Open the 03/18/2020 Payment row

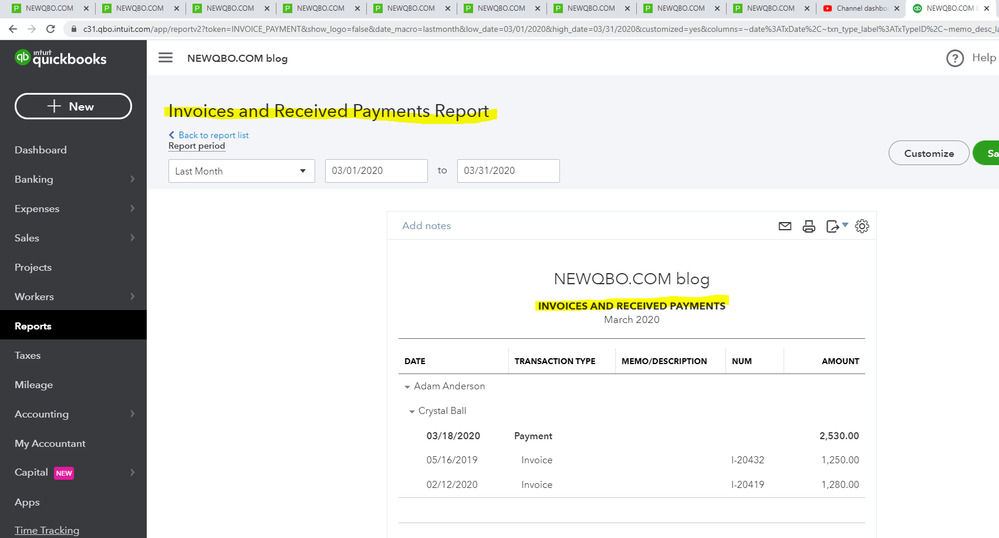(631, 436)
